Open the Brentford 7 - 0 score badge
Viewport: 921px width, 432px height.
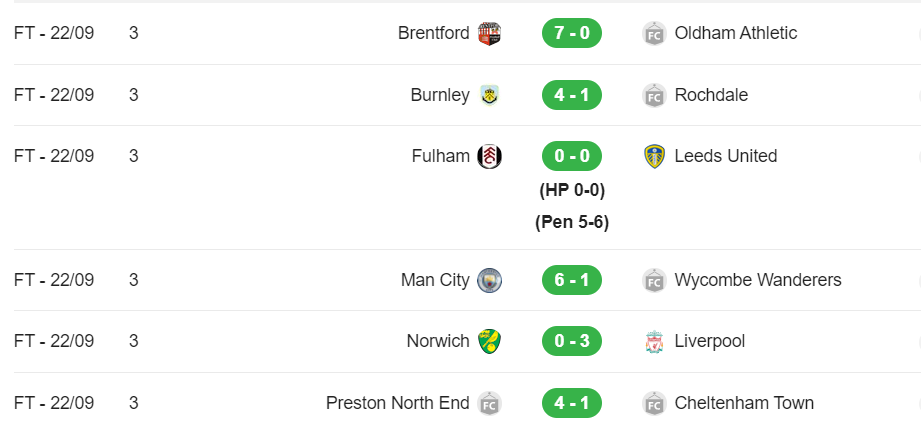click(572, 33)
